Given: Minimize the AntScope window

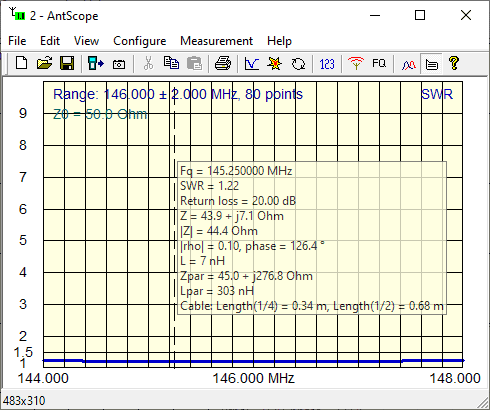Looking at the screenshot, I should tap(375, 15).
